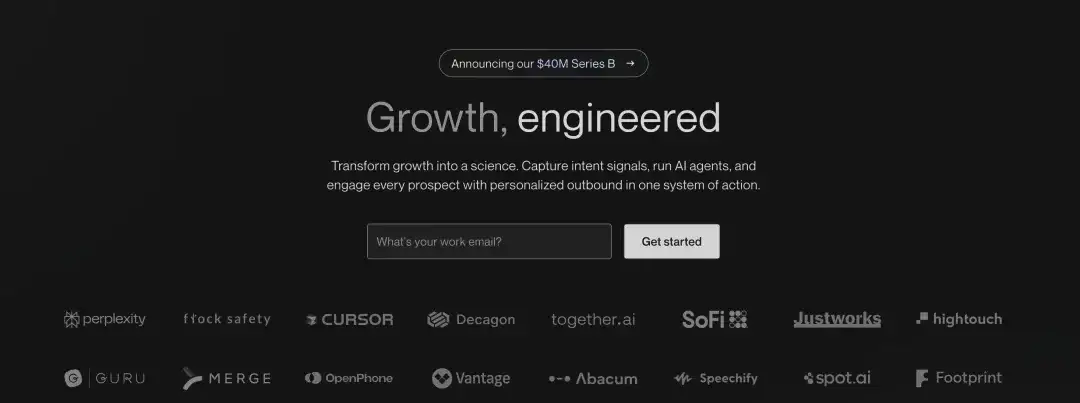Image resolution: width=1080 pixels, height=403 pixels.
Task: Click the Justworks logo
Action: (x=837, y=319)
